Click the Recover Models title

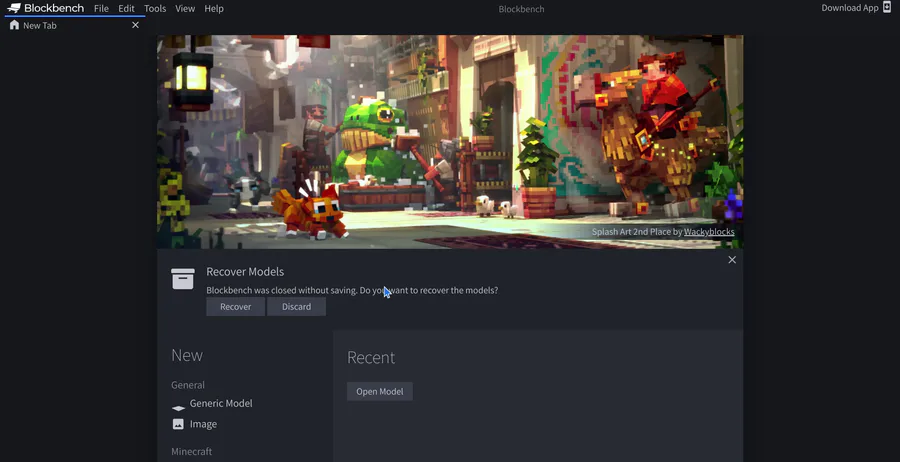(x=245, y=271)
